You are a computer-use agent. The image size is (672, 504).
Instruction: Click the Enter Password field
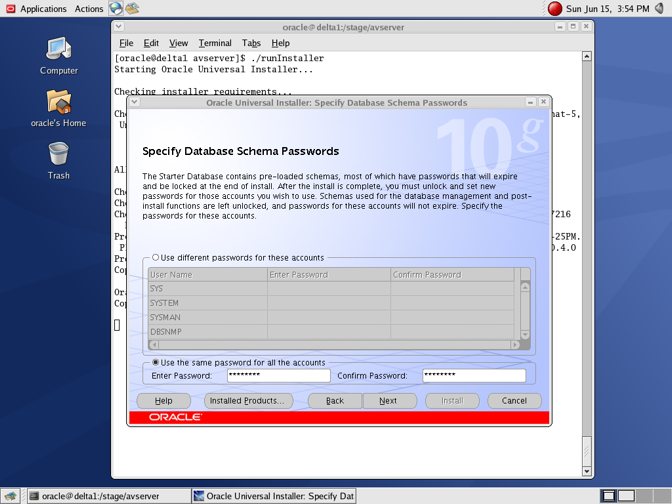[279, 375]
